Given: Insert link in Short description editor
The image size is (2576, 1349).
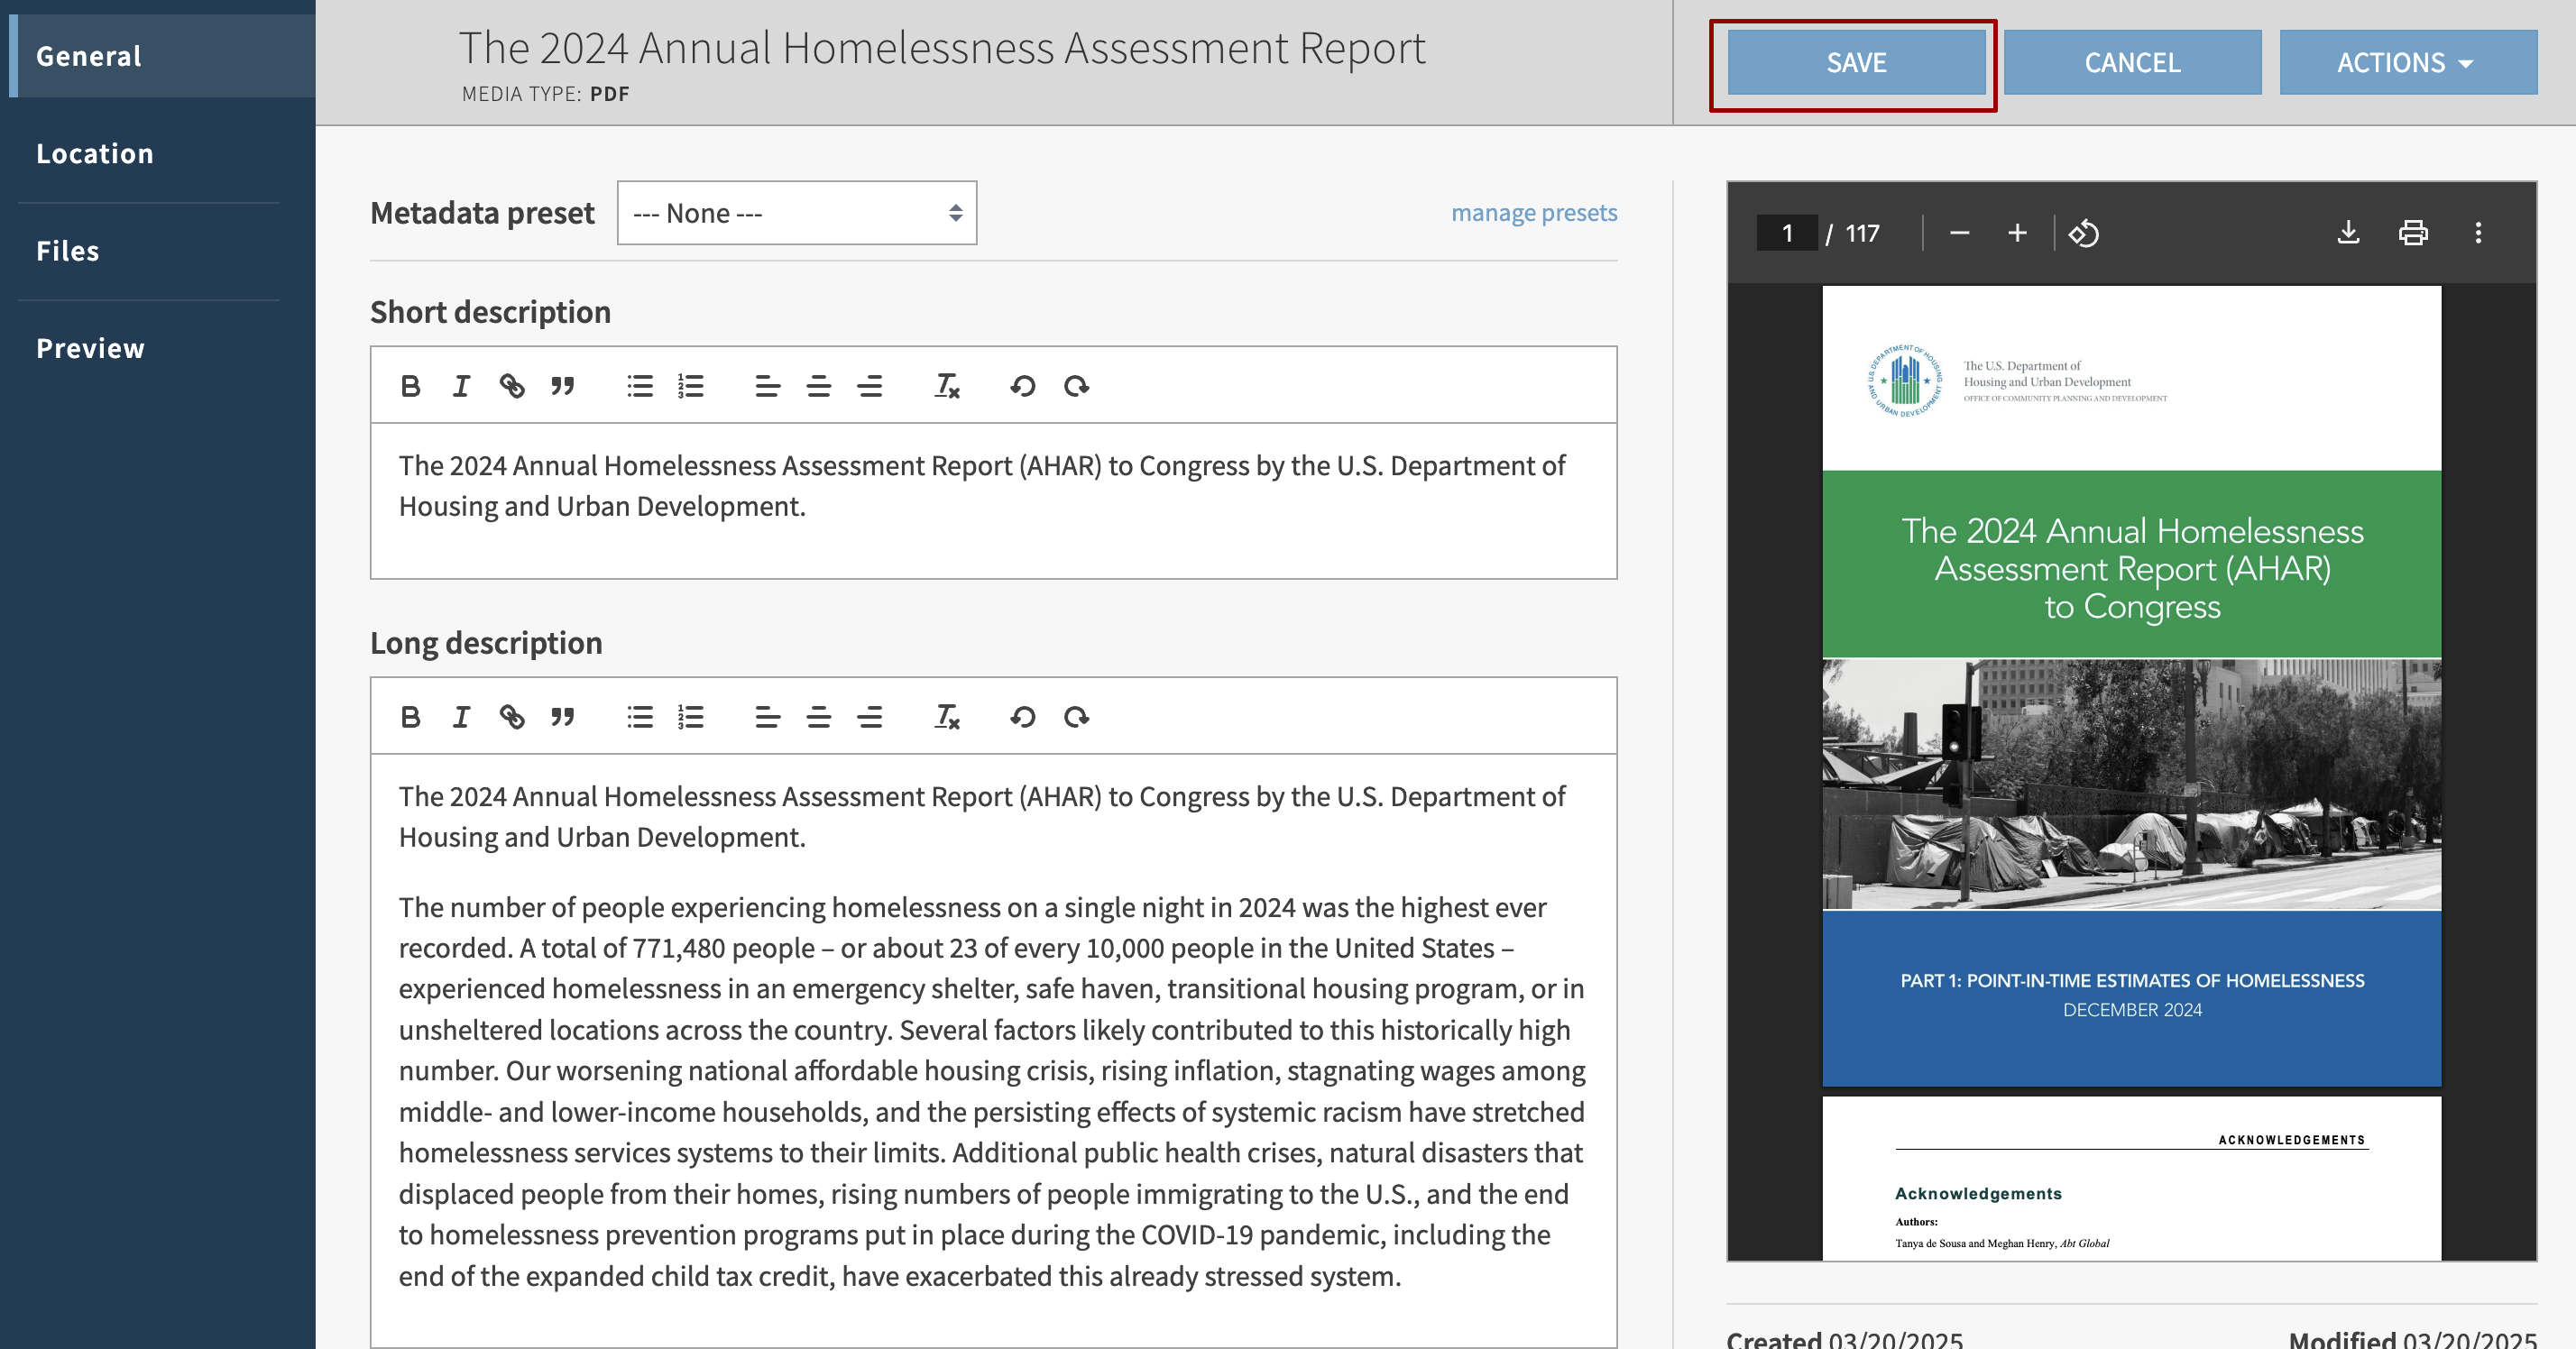Looking at the screenshot, I should tap(512, 386).
